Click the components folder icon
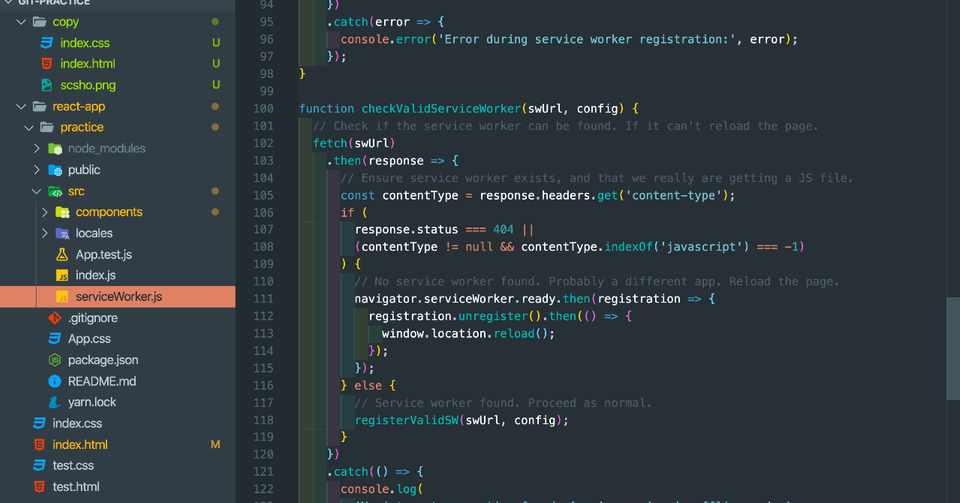The image size is (960, 503). (62, 212)
